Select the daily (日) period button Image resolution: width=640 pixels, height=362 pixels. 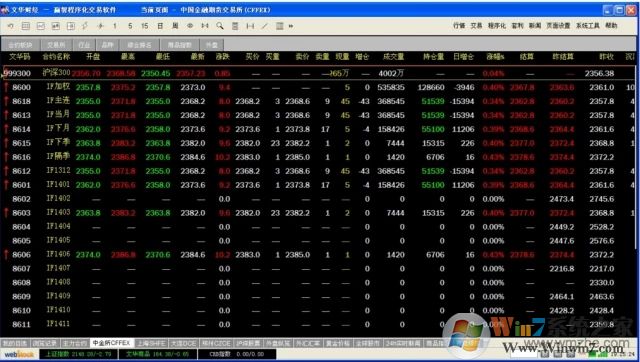[x=160, y=26]
